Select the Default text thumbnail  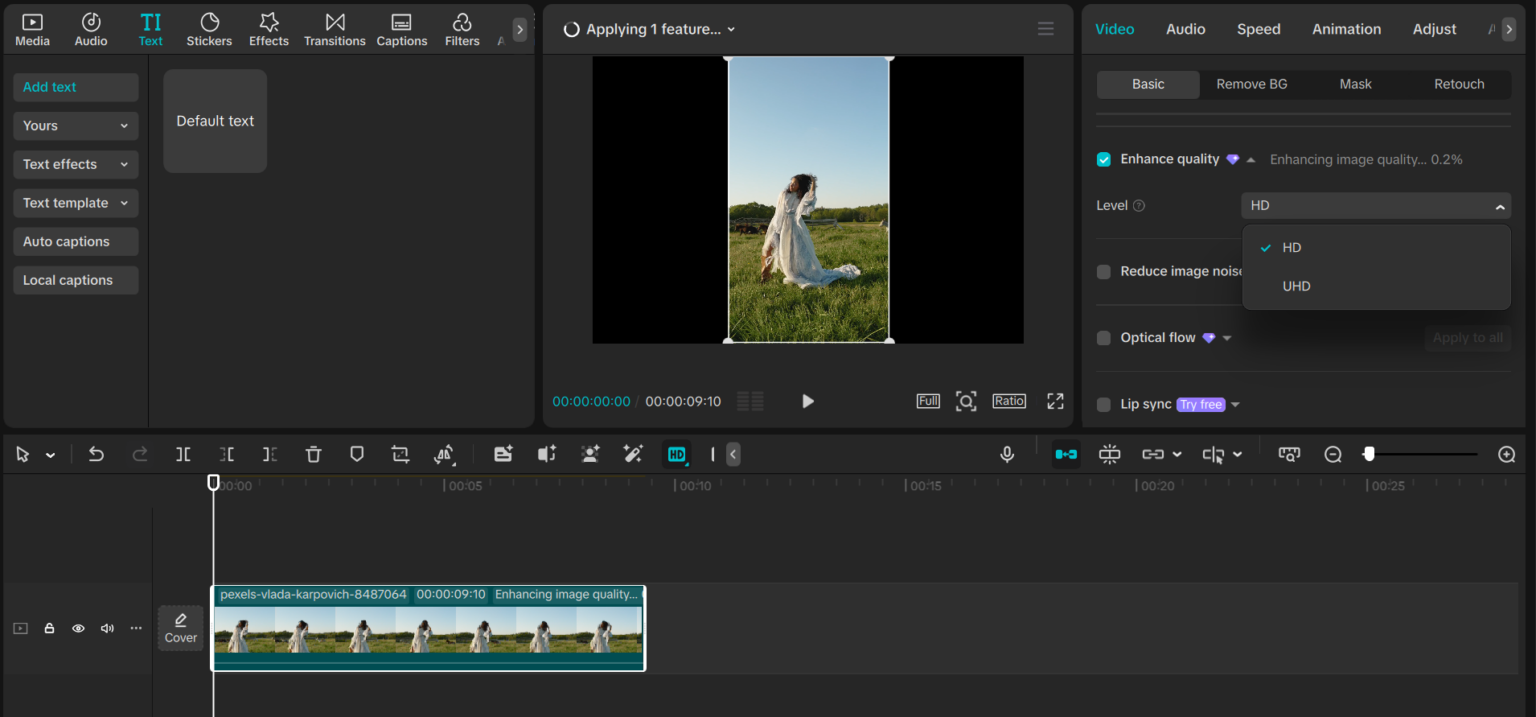click(x=214, y=120)
